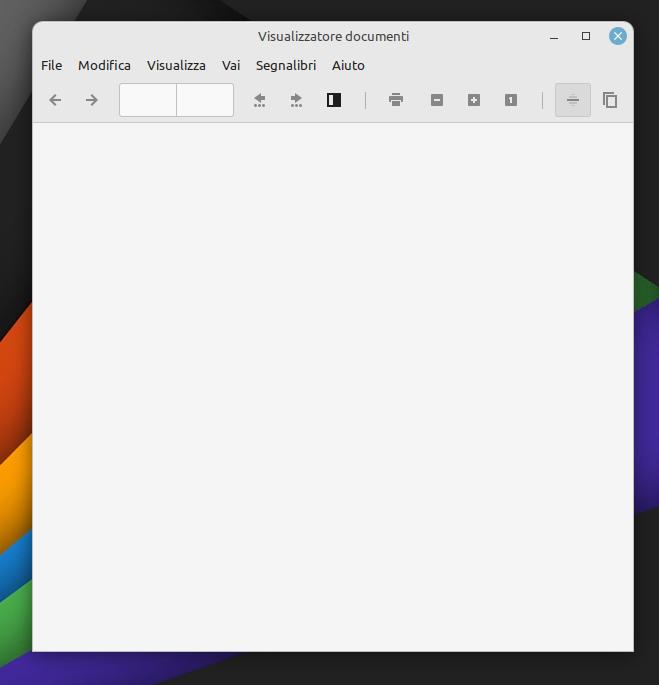
Task: Click the zoom out icon
Action: pos(437,100)
